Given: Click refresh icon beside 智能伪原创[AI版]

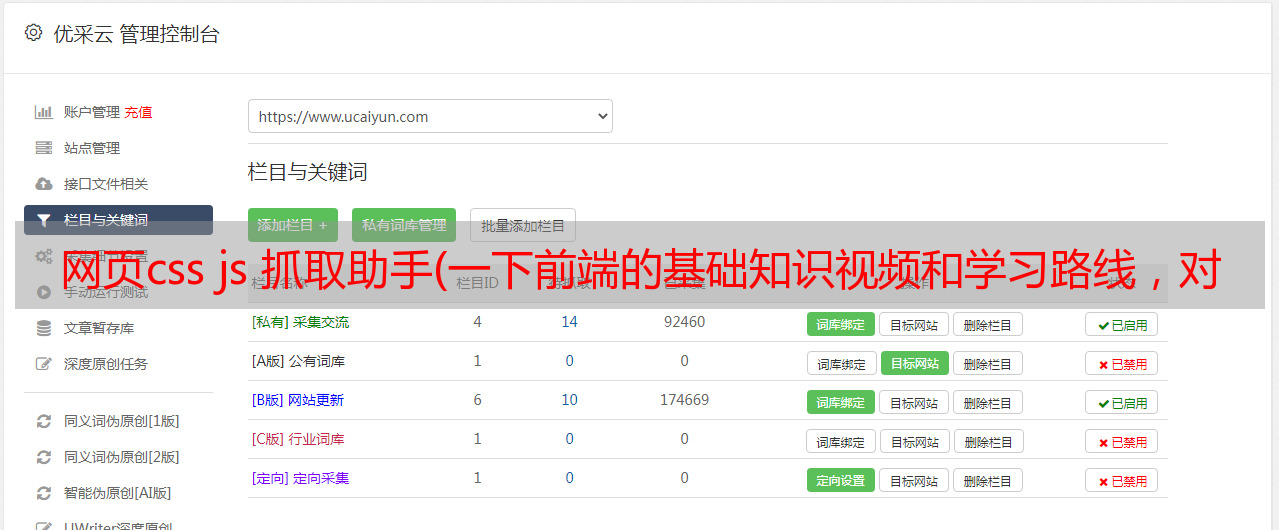Looking at the screenshot, I should (x=43, y=493).
